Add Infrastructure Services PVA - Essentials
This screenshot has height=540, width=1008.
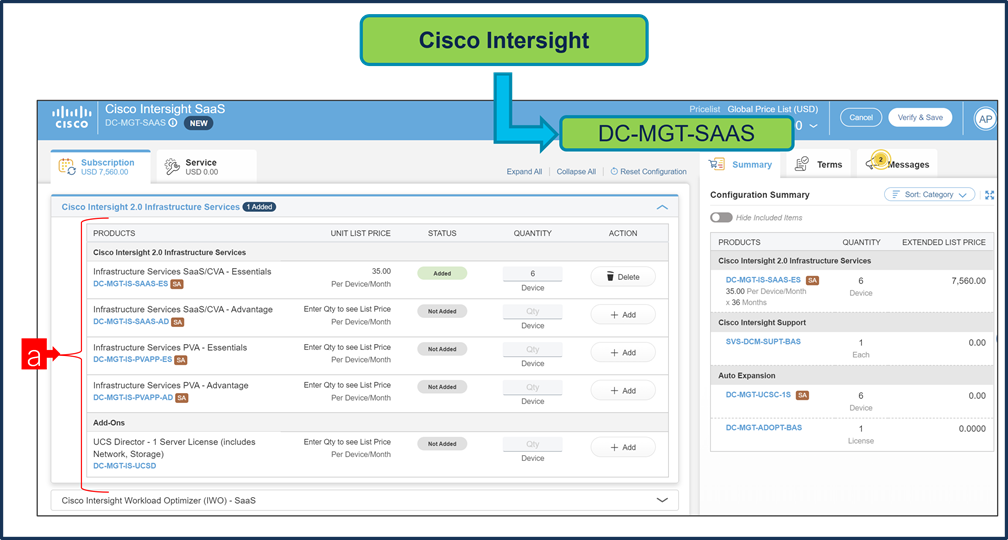[x=623, y=353]
